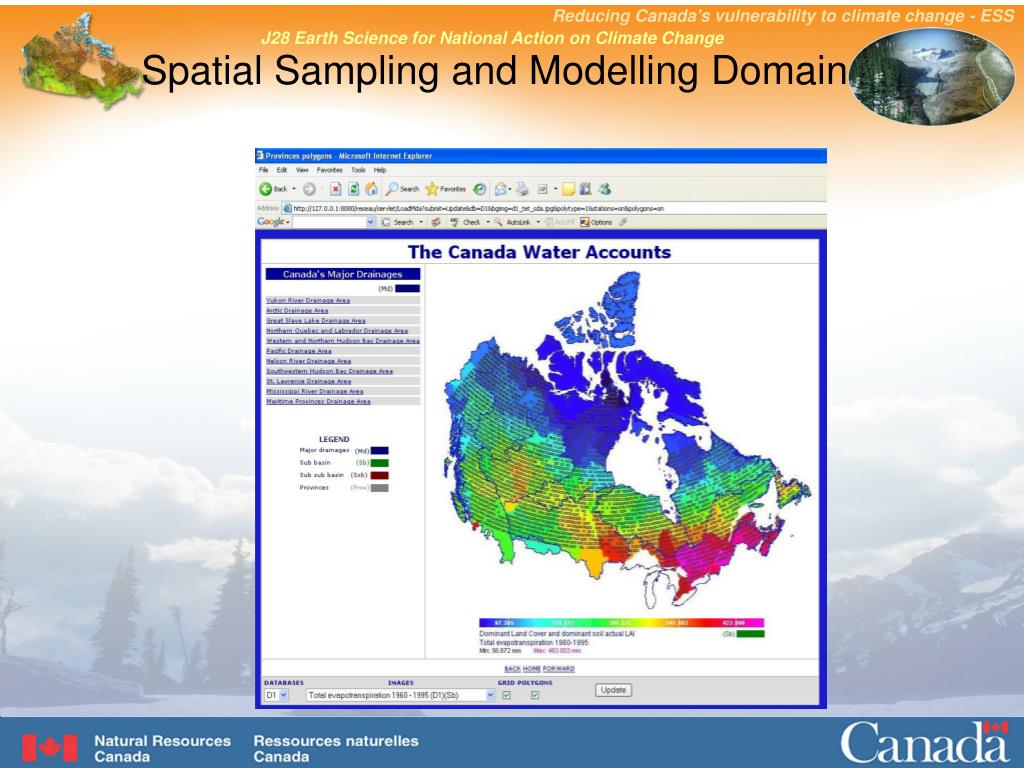
Task: Click the Google toolbar AutoLink icon
Action: pyautogui.click(x=498, y=222)
